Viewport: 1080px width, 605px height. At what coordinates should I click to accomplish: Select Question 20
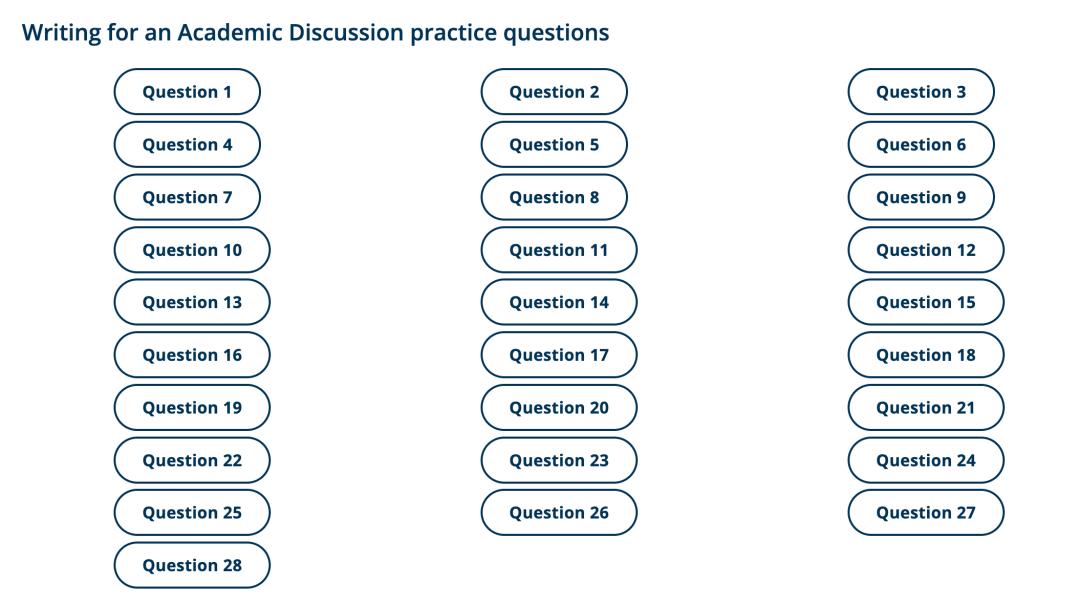pyautogui.click(x=559, y=407)
